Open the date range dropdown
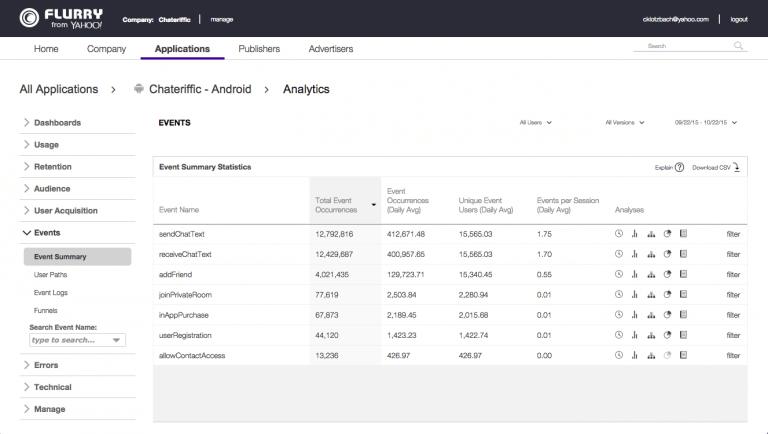 pos(706,123)
